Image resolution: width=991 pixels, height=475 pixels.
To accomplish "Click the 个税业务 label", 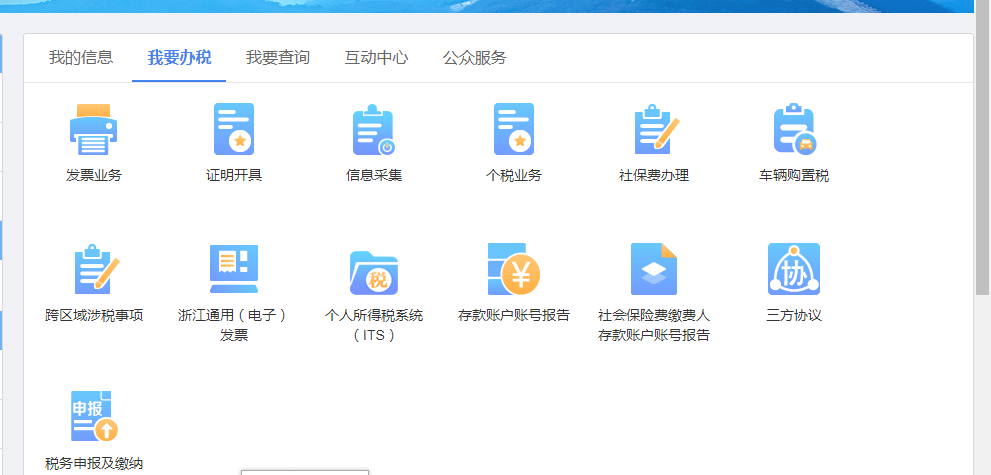I will (514, 176).
